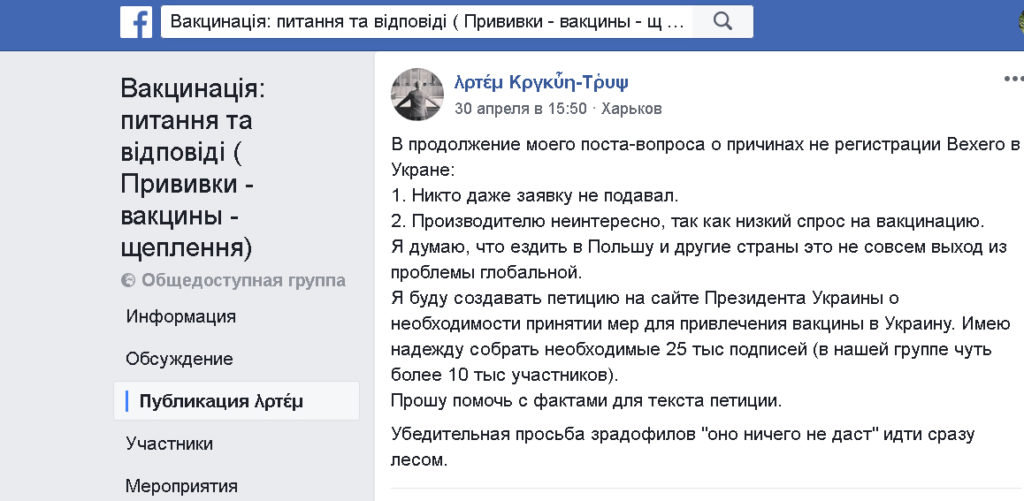Click the magnifier search button
This screenshot has height=501, width=1024.
722,22
